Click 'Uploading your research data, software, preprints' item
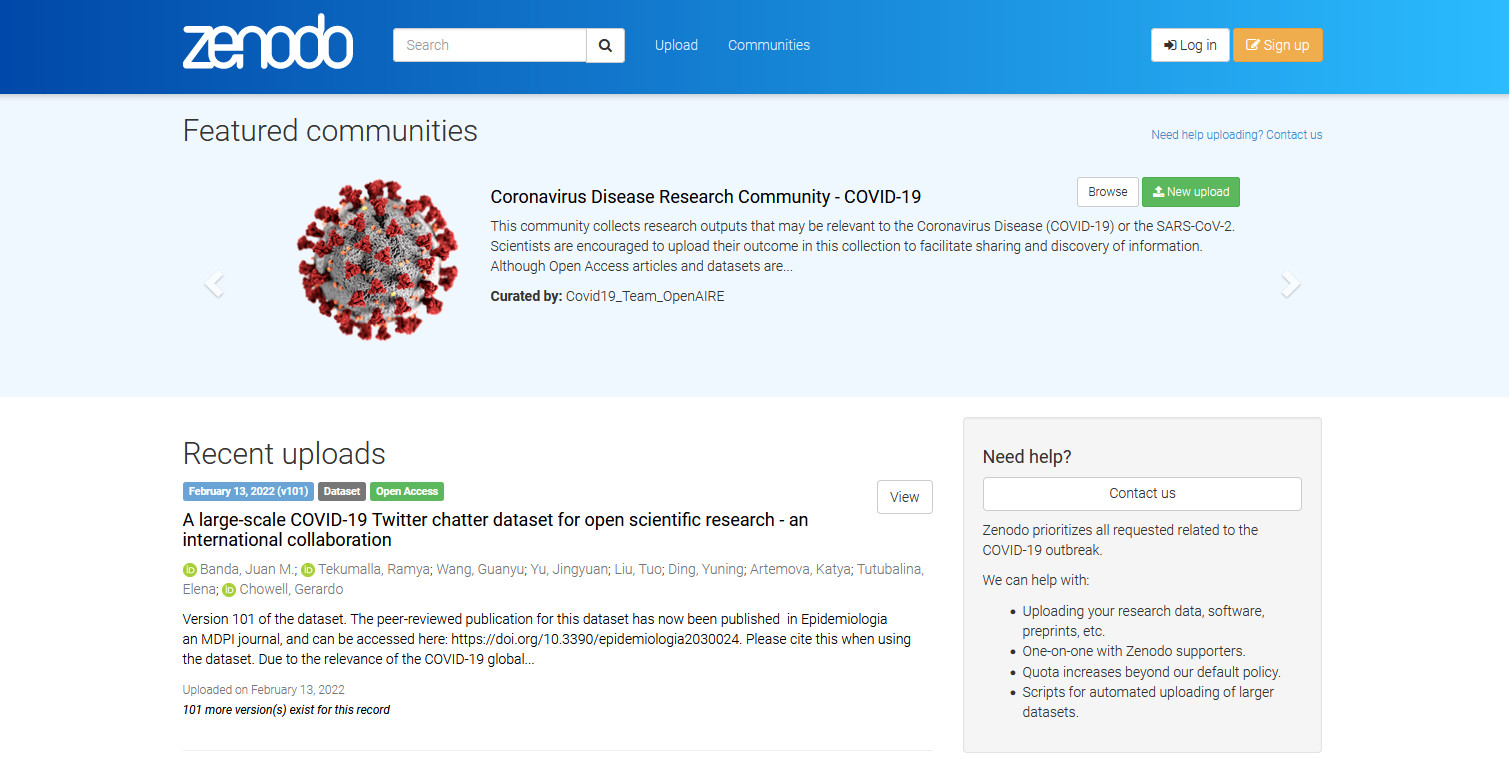 [x=1143, y=621]
